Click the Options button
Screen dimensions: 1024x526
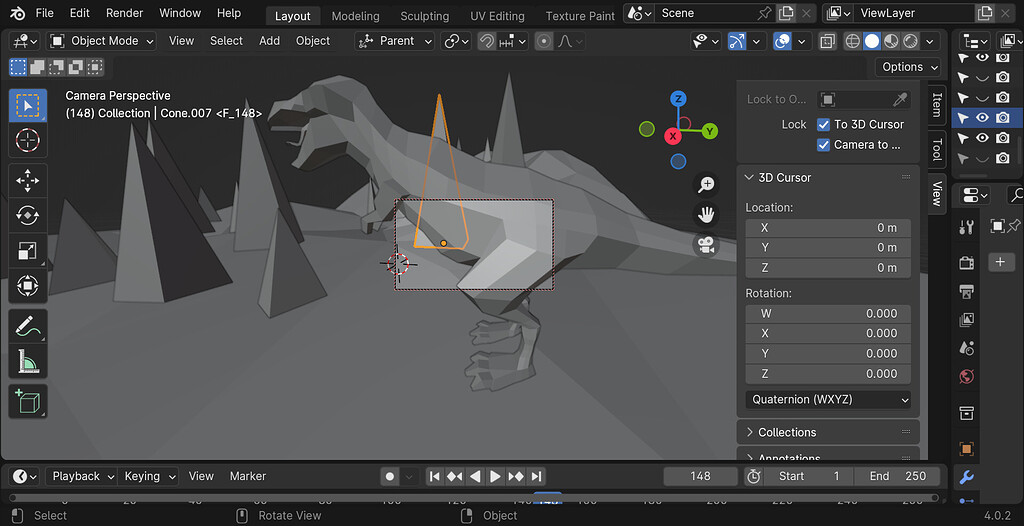point(908,67)
